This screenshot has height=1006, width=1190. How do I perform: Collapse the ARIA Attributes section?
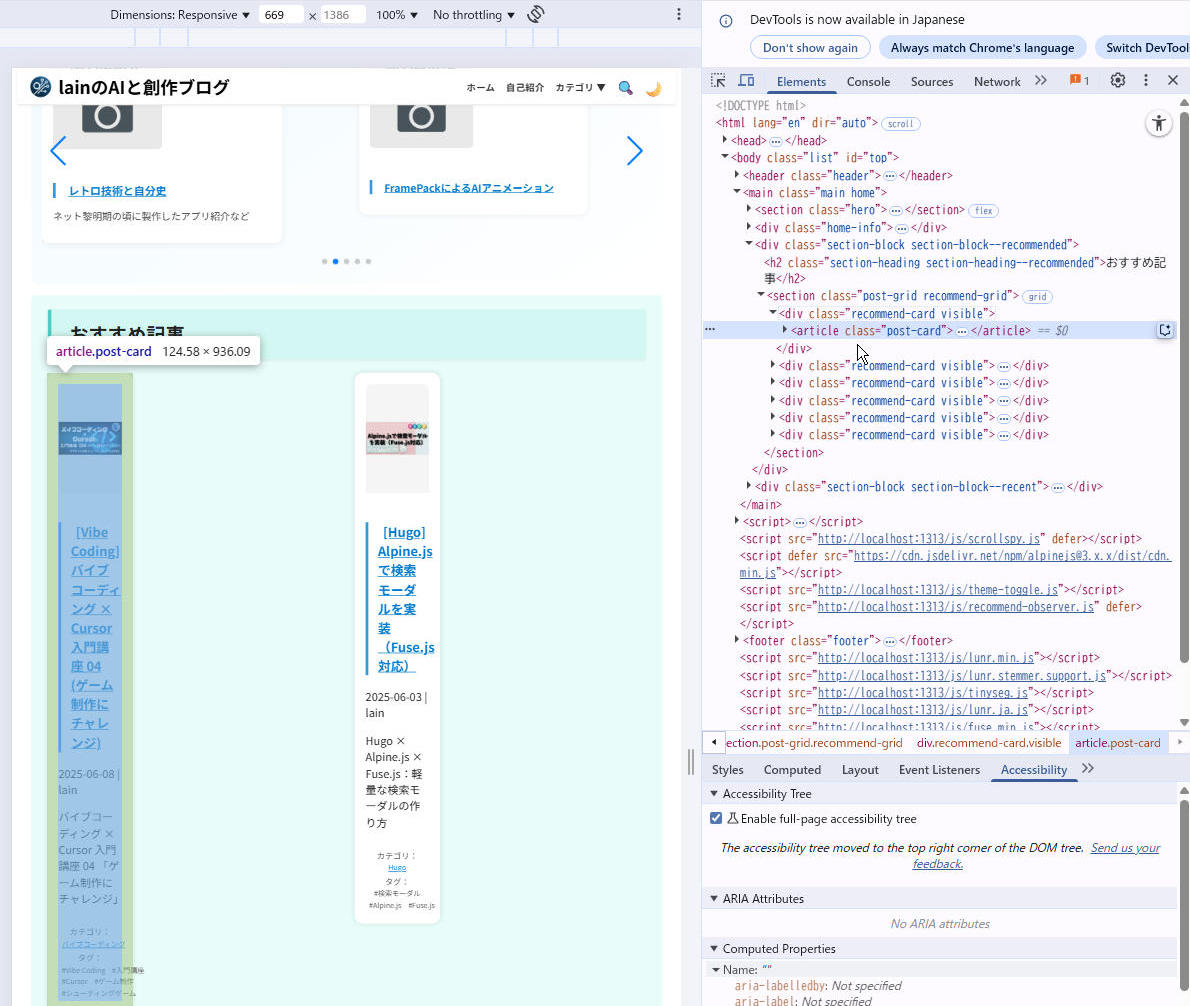[714, 898]
